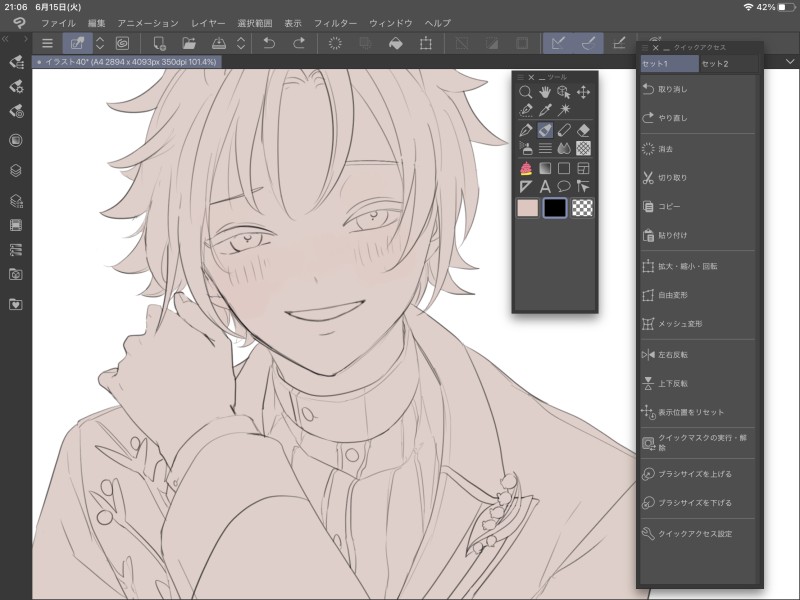800x600 pixels.
Task: Select the Selection pen tool
Action: coord(526,110)
